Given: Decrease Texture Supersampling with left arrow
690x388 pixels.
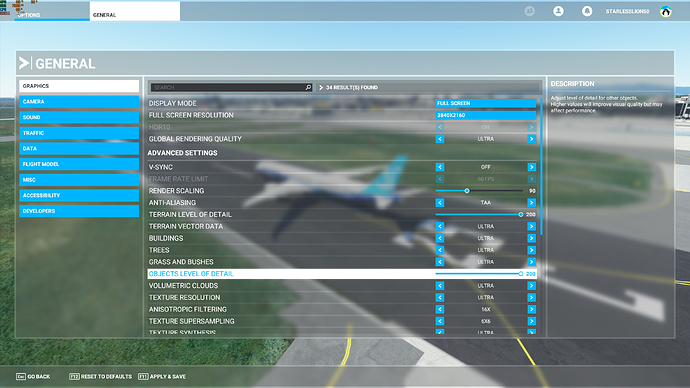Looking at the screenshot, I should click(x=440, y=321).
